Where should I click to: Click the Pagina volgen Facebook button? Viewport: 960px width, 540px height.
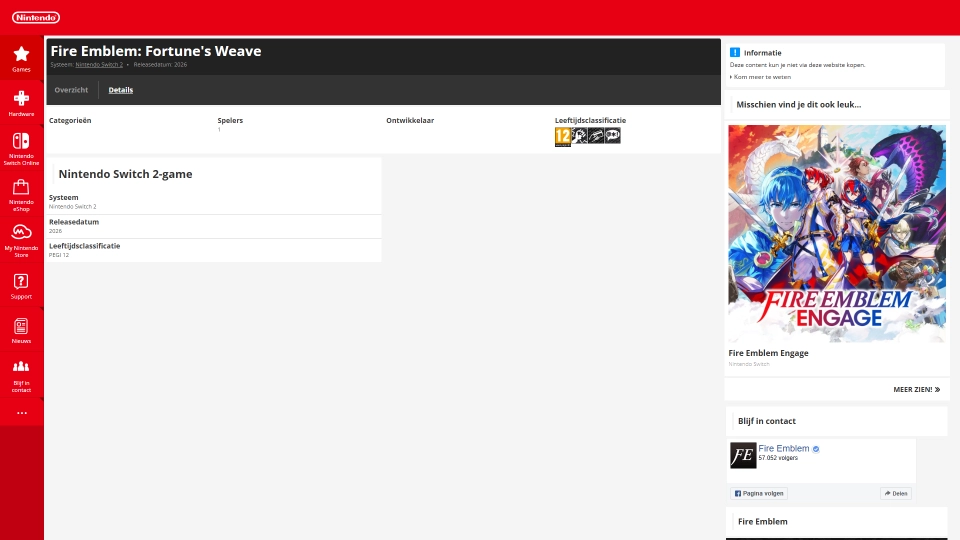click(x=759, y=493)
